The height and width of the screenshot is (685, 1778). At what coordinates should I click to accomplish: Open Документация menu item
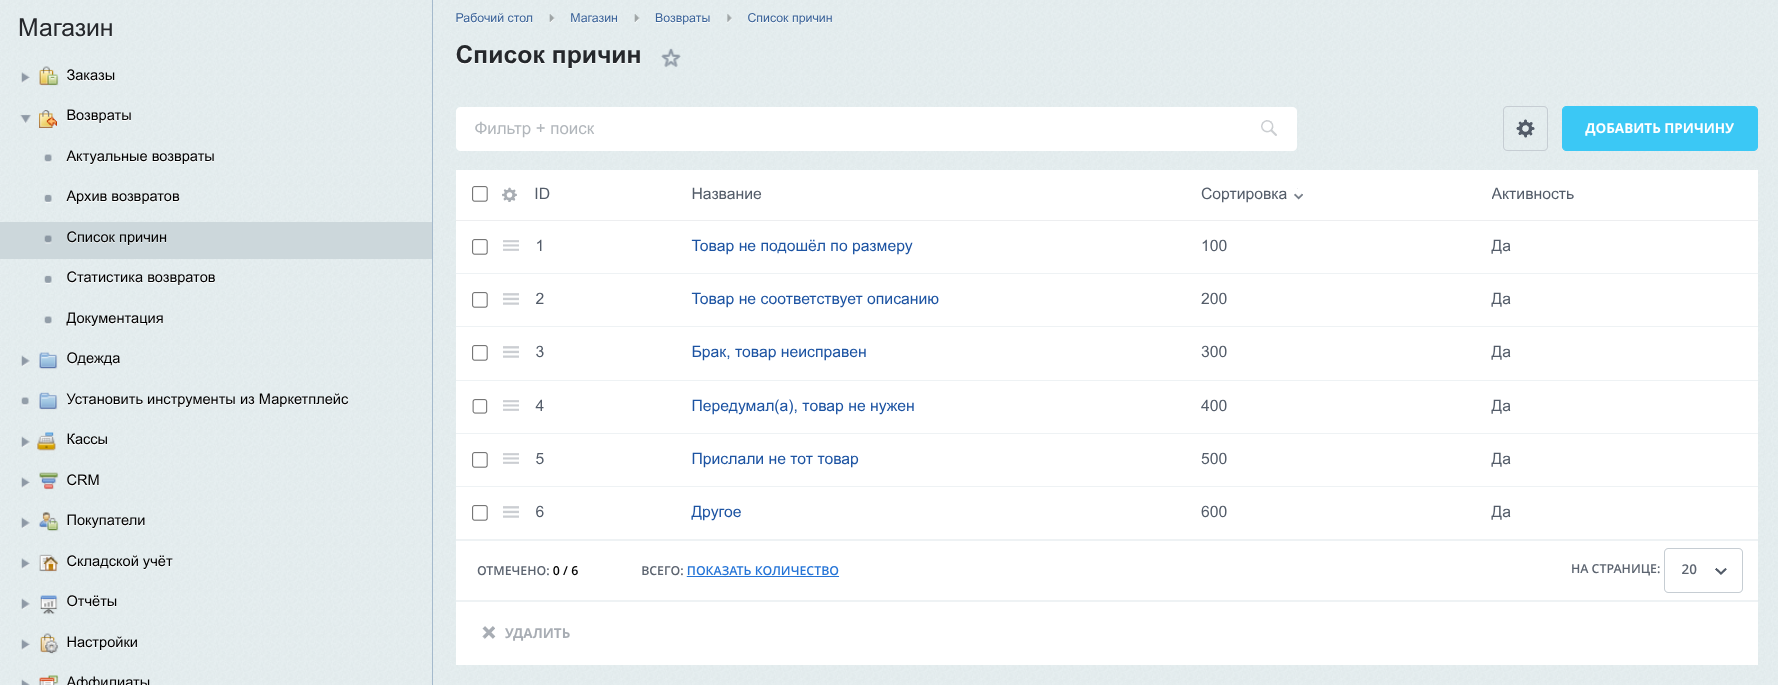(115, 318)
